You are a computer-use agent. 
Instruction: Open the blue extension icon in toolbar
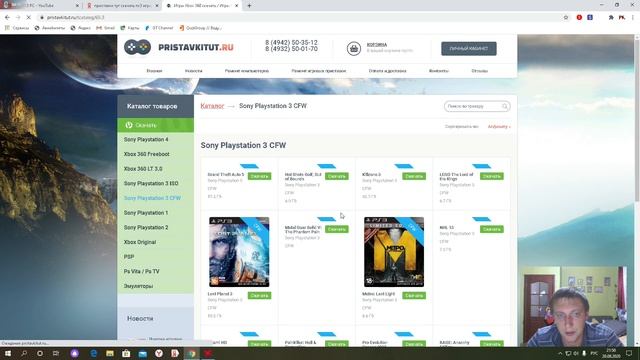pyautogui.click(x=590, y=18)
